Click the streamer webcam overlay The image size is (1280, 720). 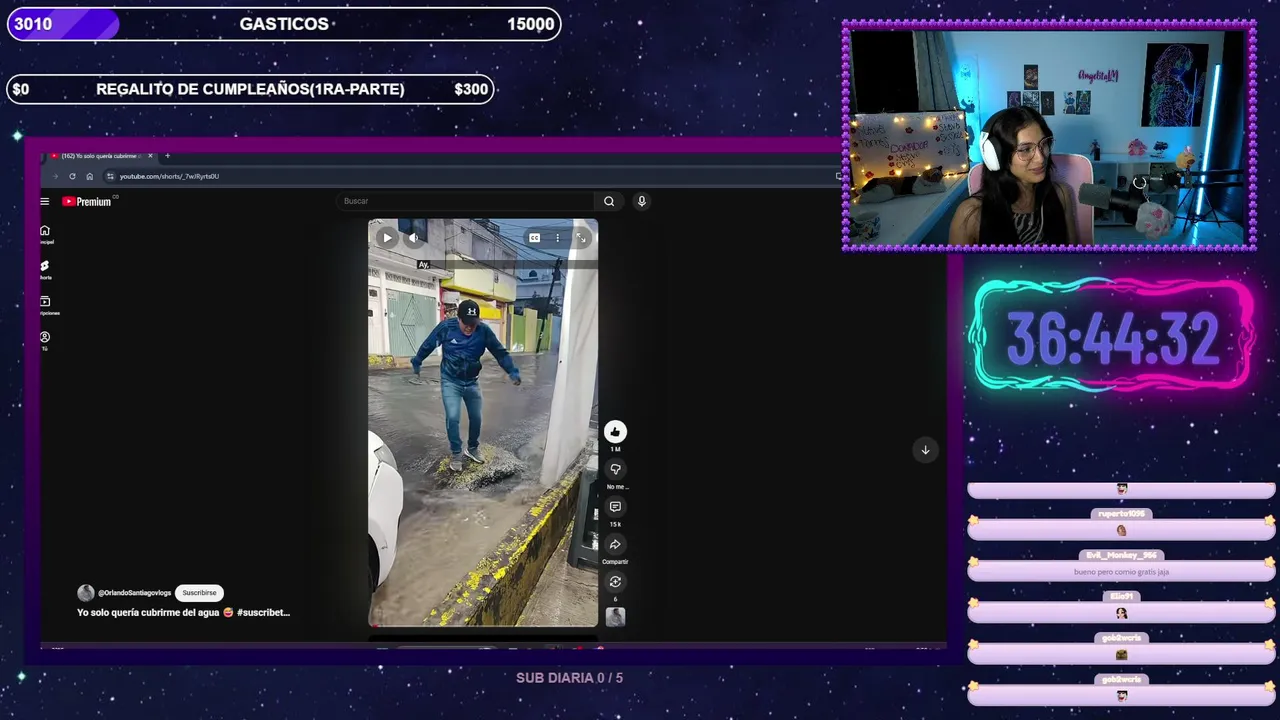coord(1049,135)
